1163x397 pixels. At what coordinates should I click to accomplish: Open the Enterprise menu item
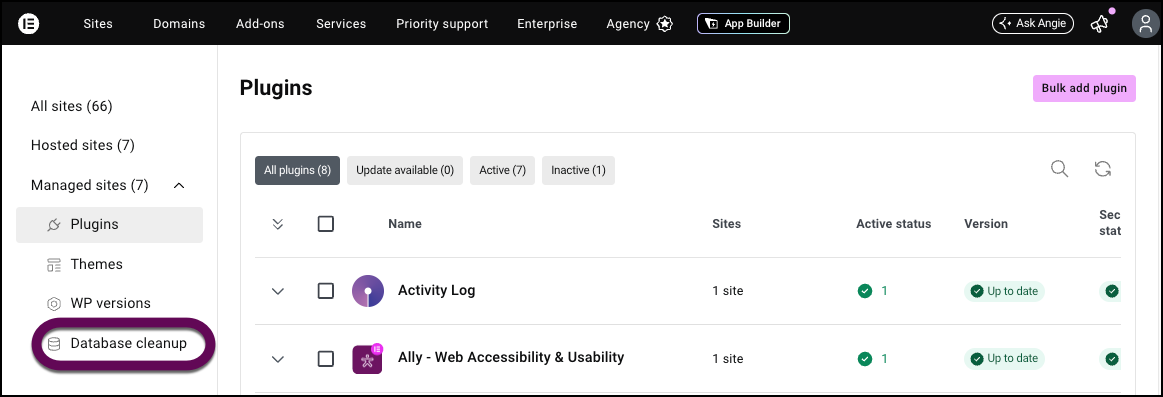547,24
